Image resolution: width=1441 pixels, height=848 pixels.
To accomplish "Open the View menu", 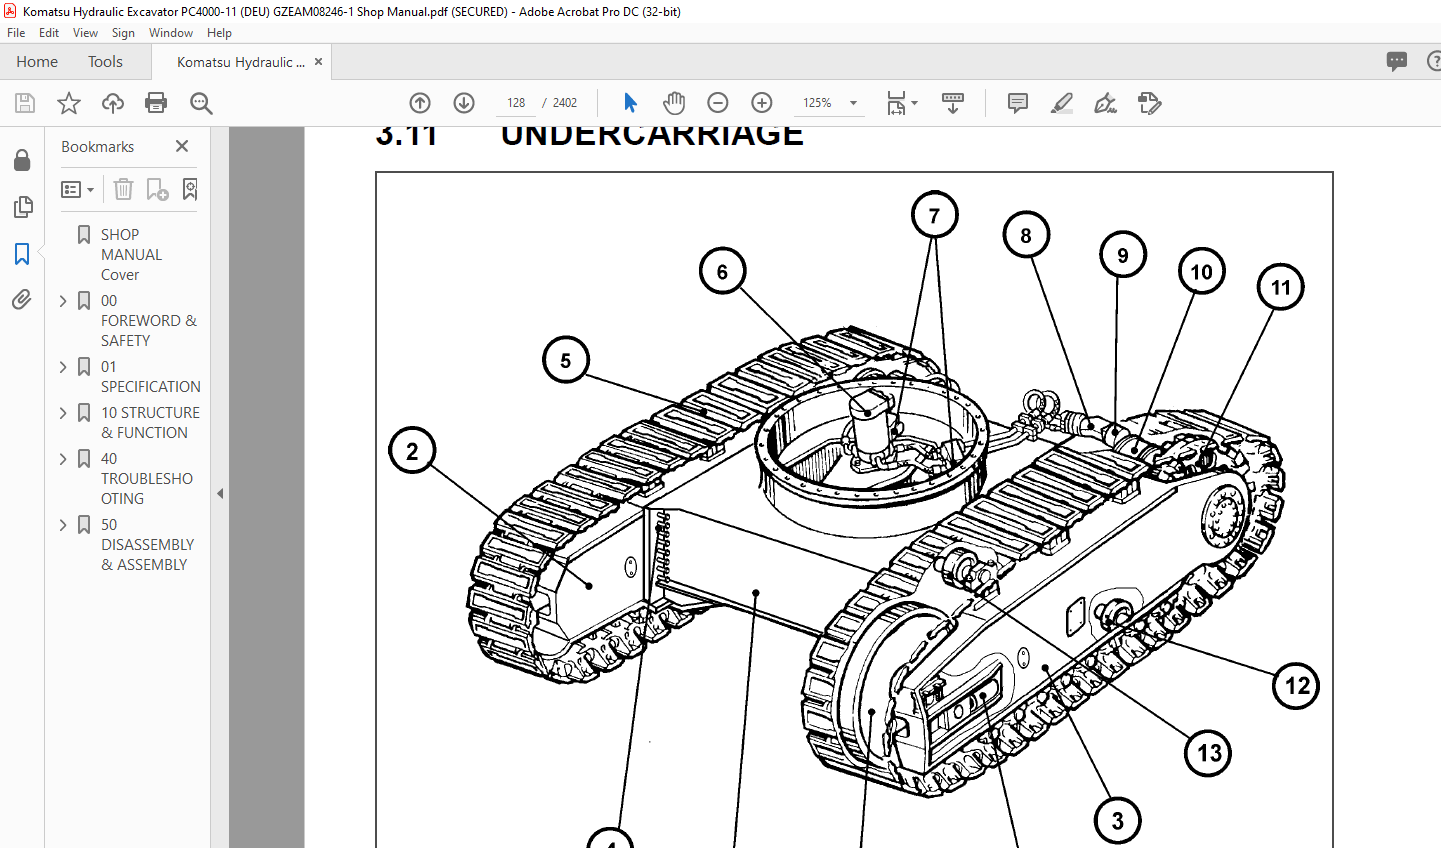I will [x=85, y=33].
